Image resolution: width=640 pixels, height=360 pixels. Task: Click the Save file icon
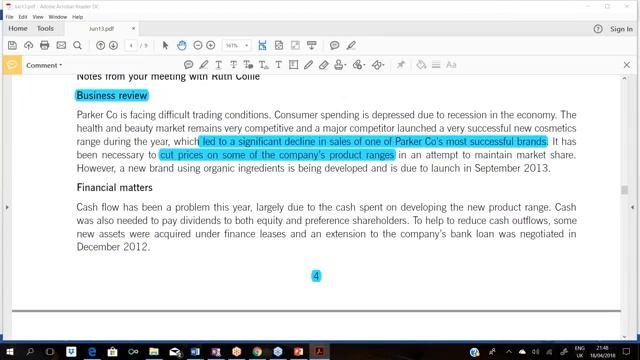(x=12, y=45)
